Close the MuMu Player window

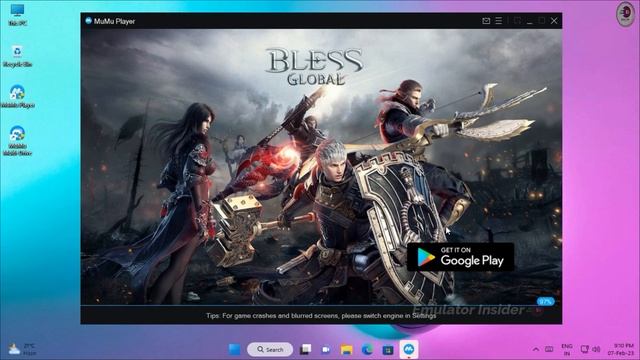[x=554, y=21]
